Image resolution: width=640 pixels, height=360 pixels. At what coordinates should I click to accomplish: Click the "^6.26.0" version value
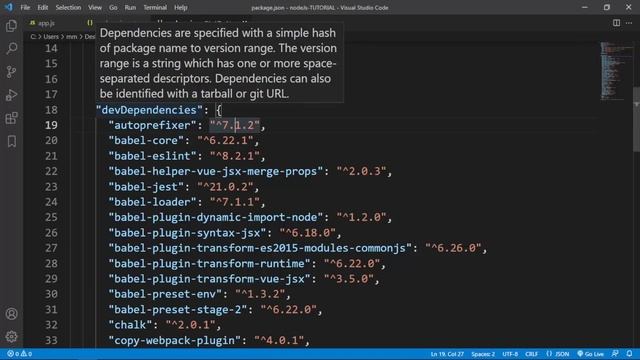pyautogui.click(x=453, y=248)
